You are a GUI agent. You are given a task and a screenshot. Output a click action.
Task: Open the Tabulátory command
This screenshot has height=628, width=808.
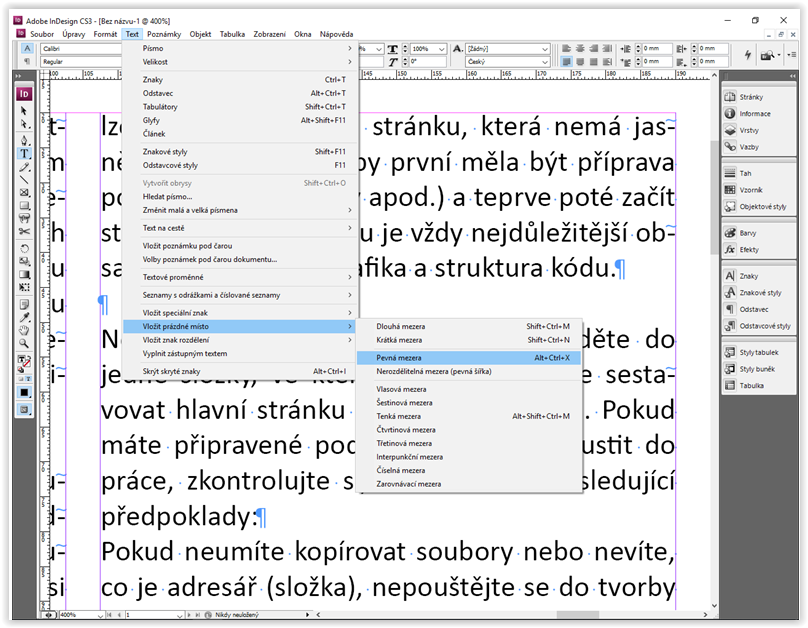pos(240,107)
